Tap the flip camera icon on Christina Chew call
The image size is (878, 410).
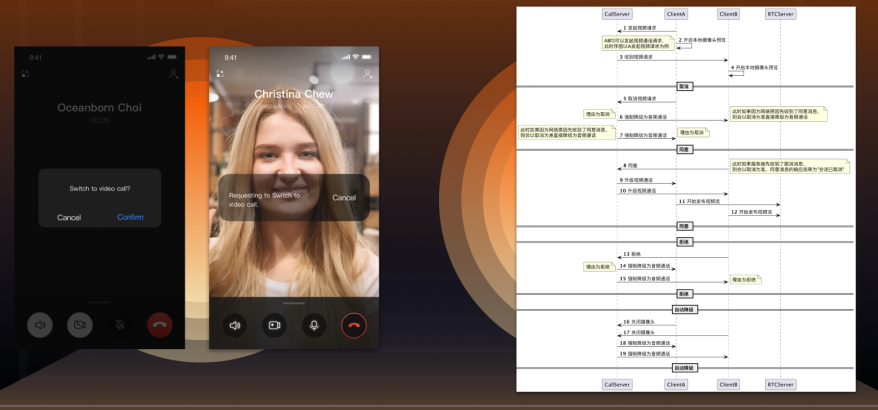[x=240, y=74]
